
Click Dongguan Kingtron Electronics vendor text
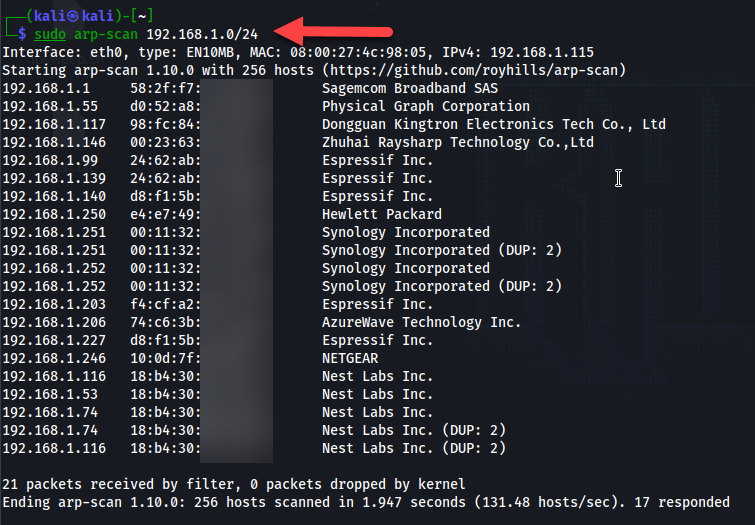pos(494,124)
